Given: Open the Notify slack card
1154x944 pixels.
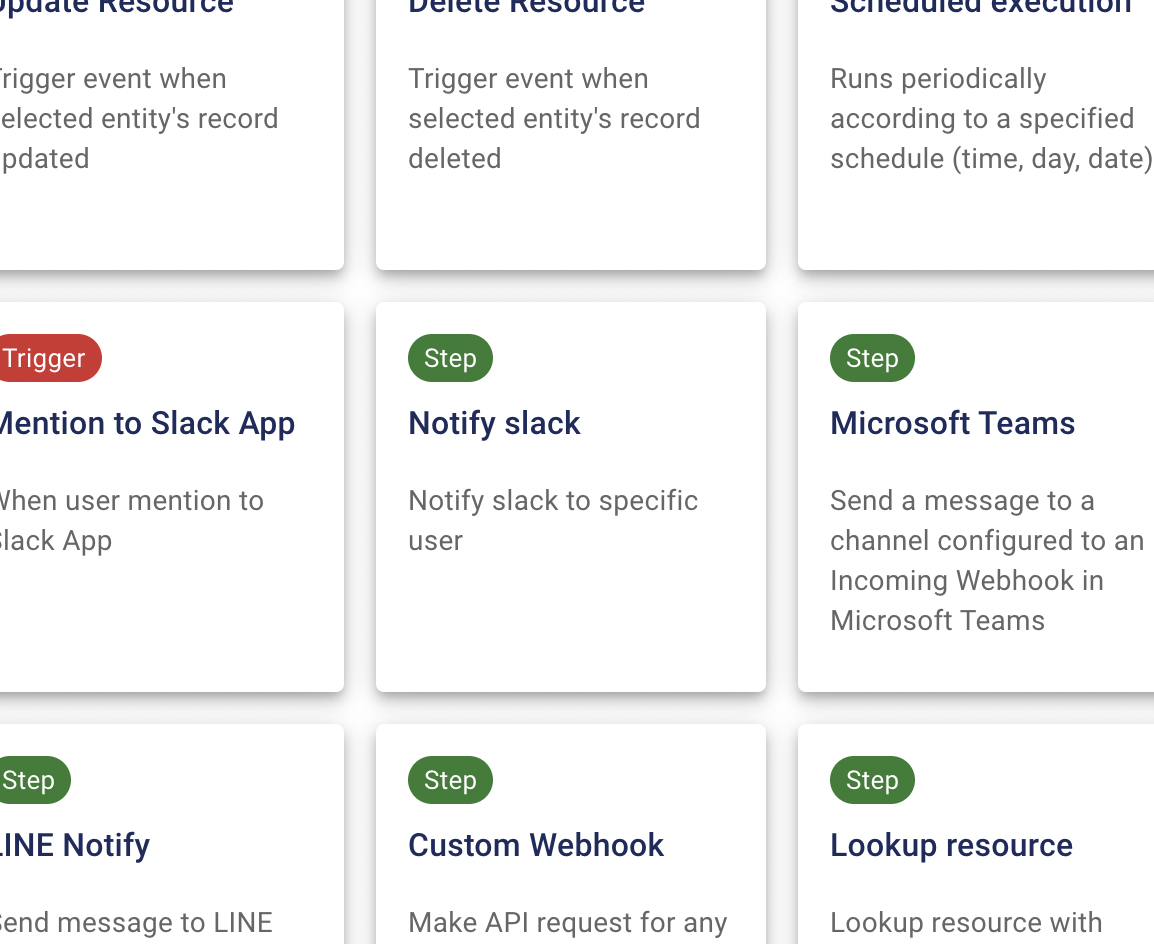Looking at the screenshot, I should point(570,497).
